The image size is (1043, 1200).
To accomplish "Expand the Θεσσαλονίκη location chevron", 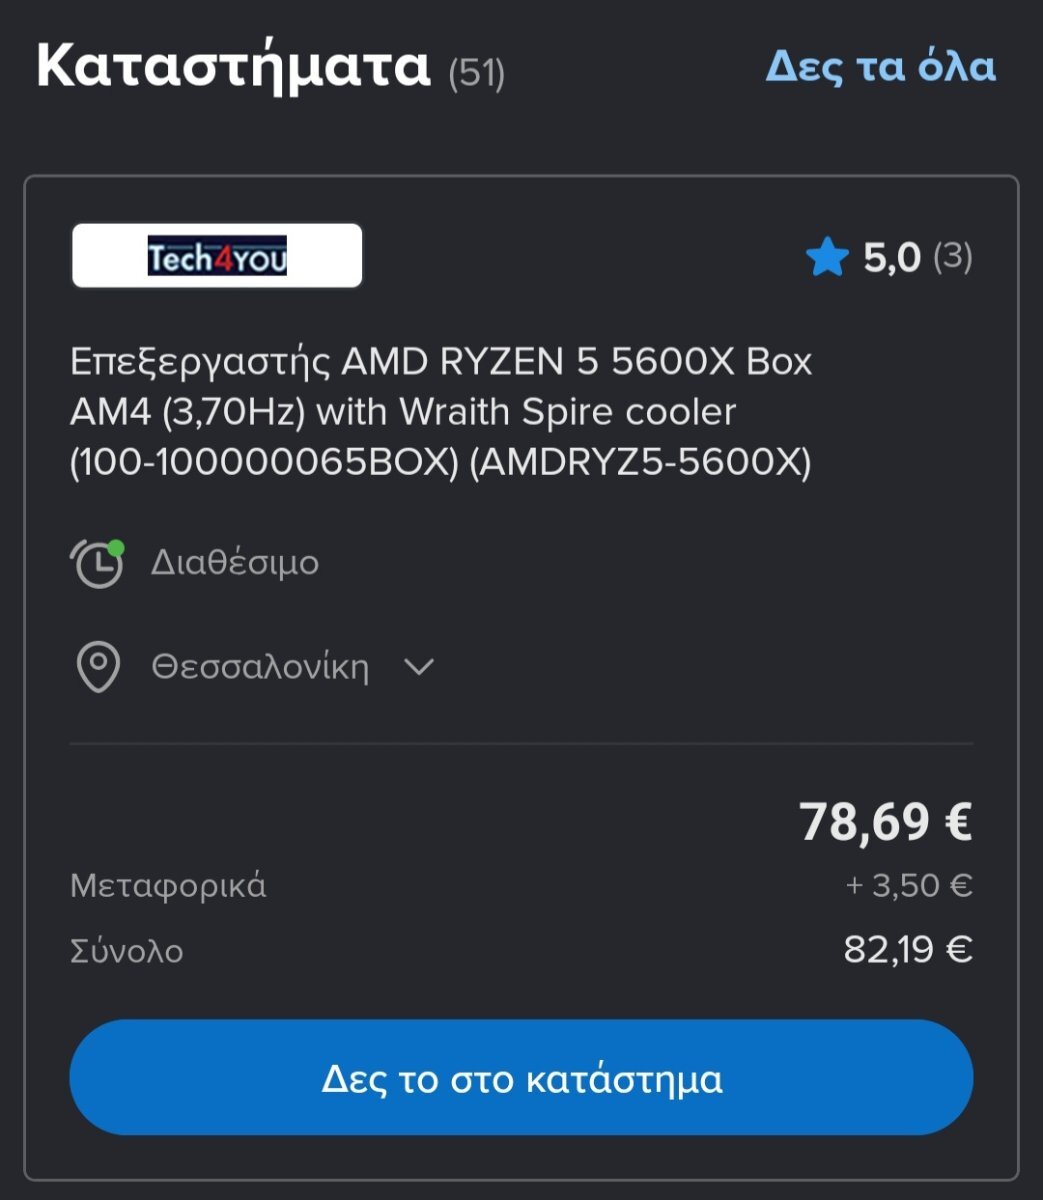I will pyautogui.click(x=418, y=667).
